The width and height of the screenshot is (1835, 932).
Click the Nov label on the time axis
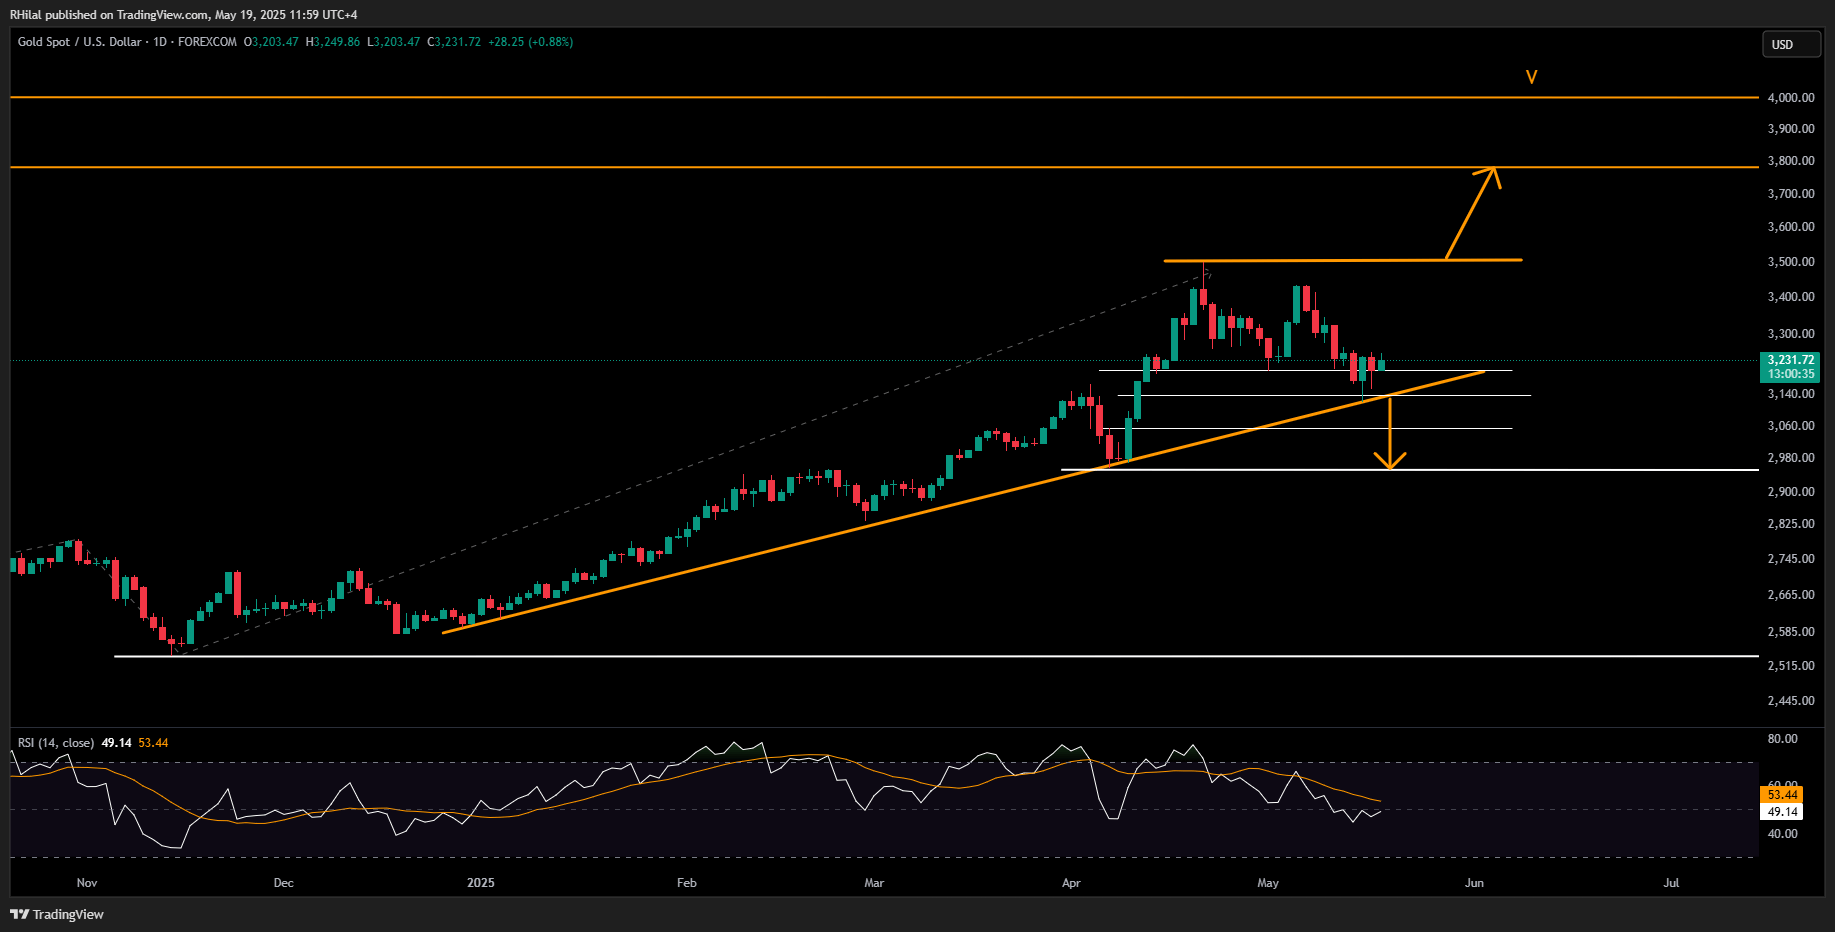87,883
